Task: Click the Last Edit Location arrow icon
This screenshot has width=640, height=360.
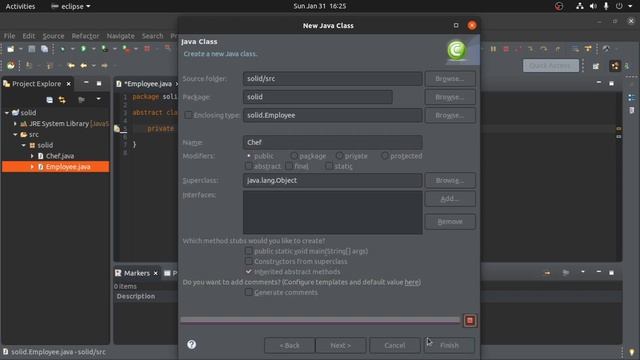Action: (71, 65)
